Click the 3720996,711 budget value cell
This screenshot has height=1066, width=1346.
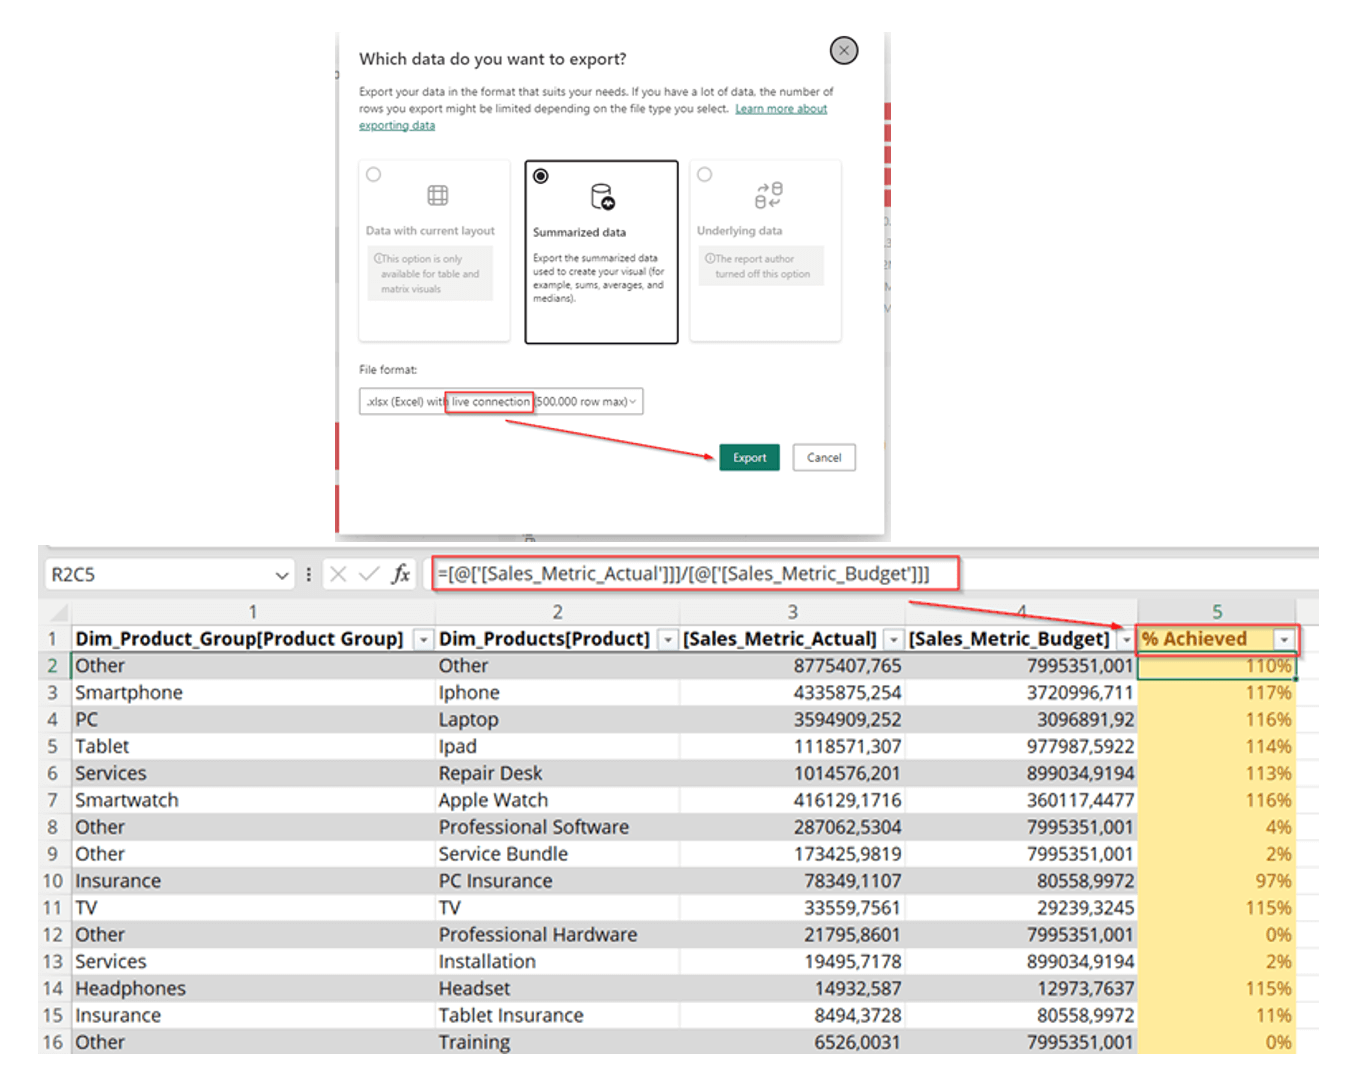[1021, 693]
